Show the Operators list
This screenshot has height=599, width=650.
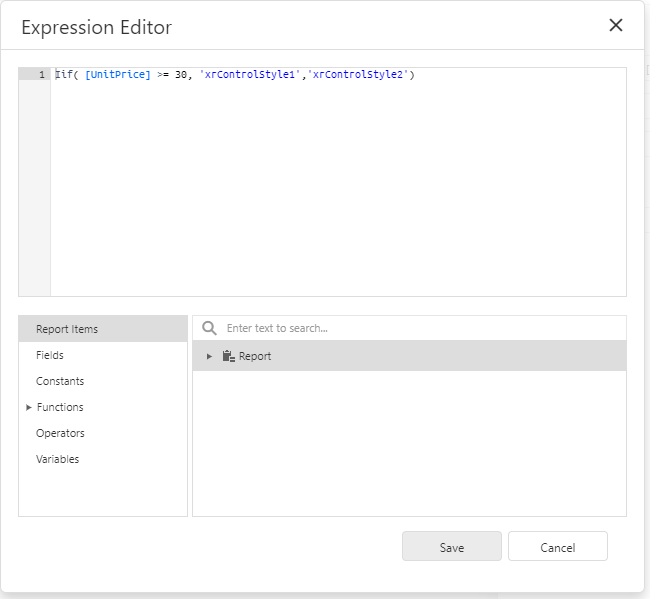pyautogui.click(x=60, y=433)
